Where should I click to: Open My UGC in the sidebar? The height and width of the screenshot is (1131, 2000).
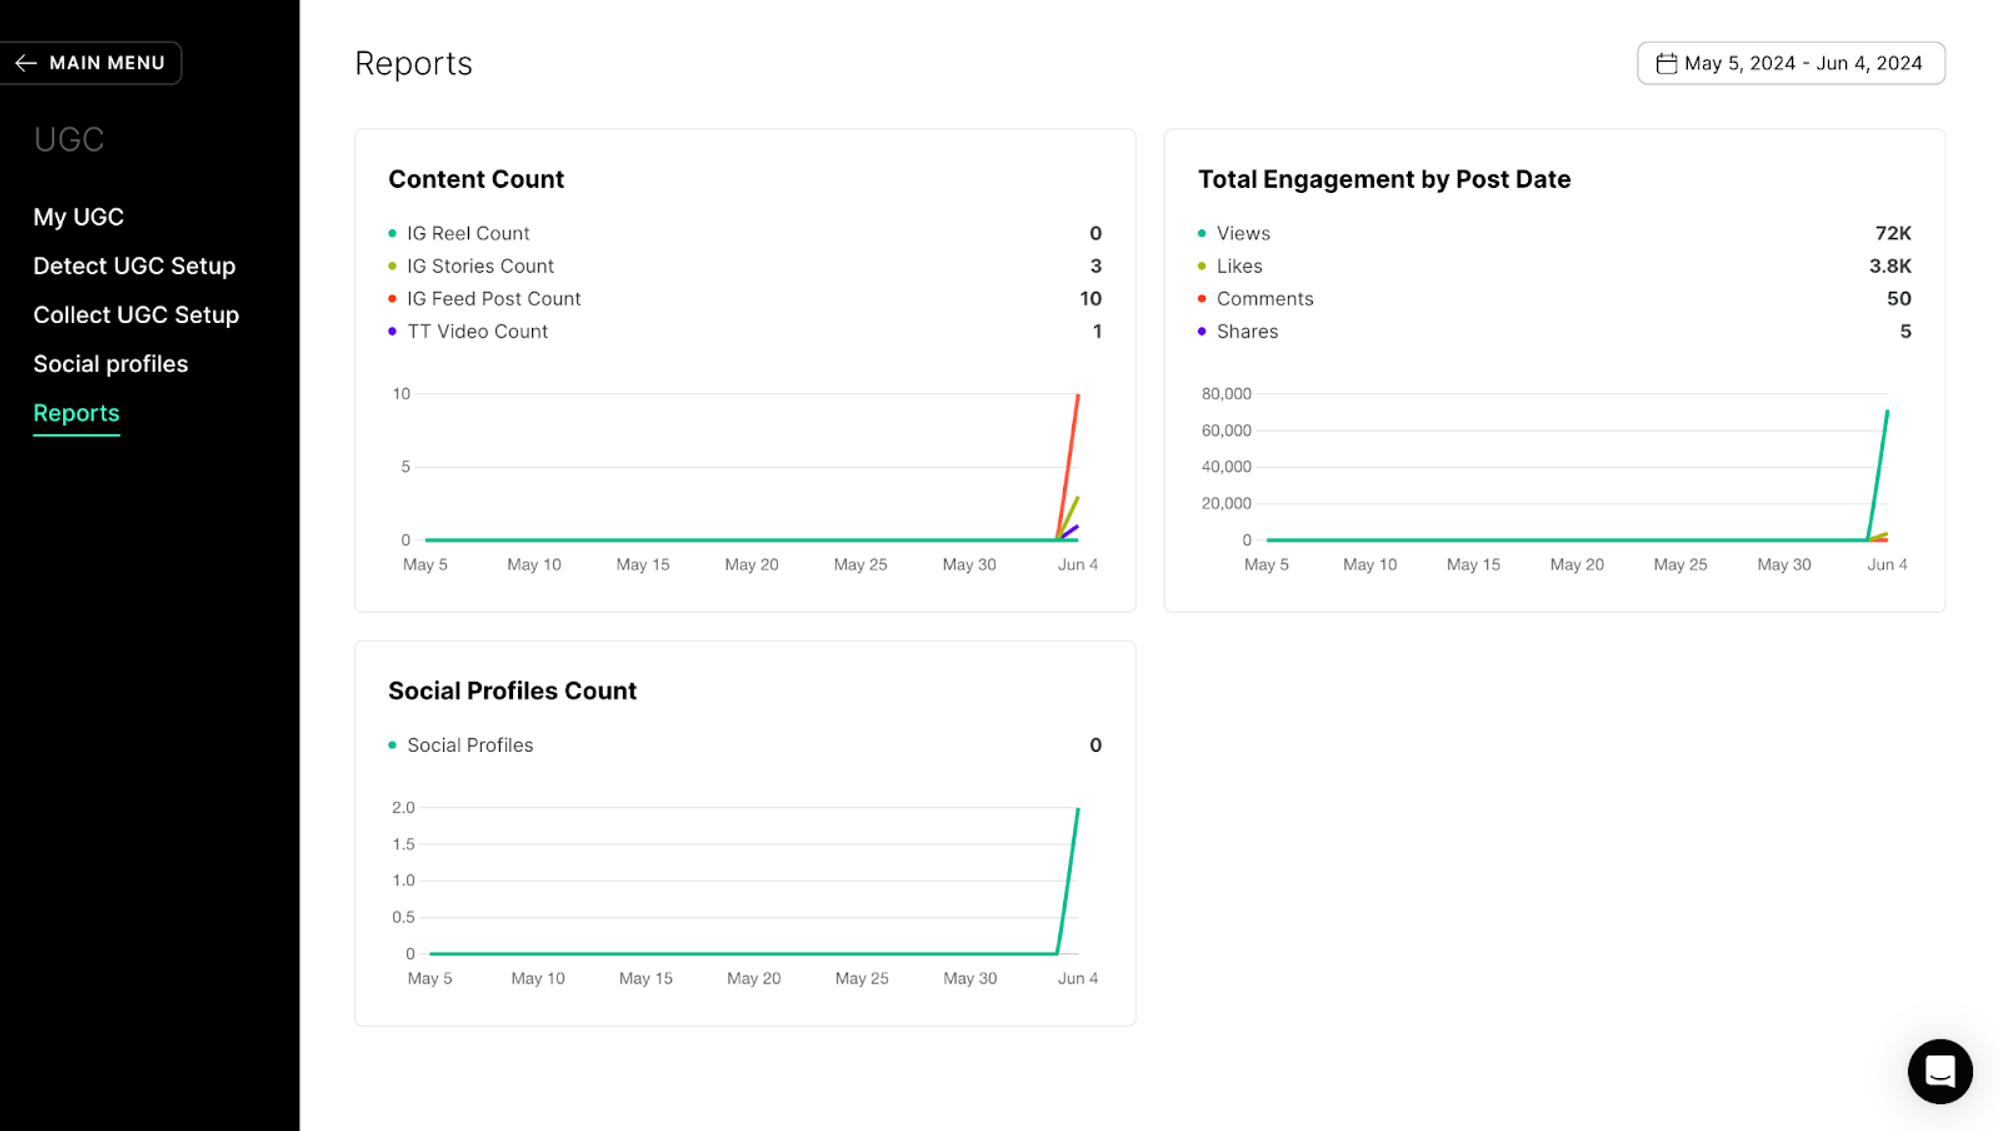(x=78, y=217)
